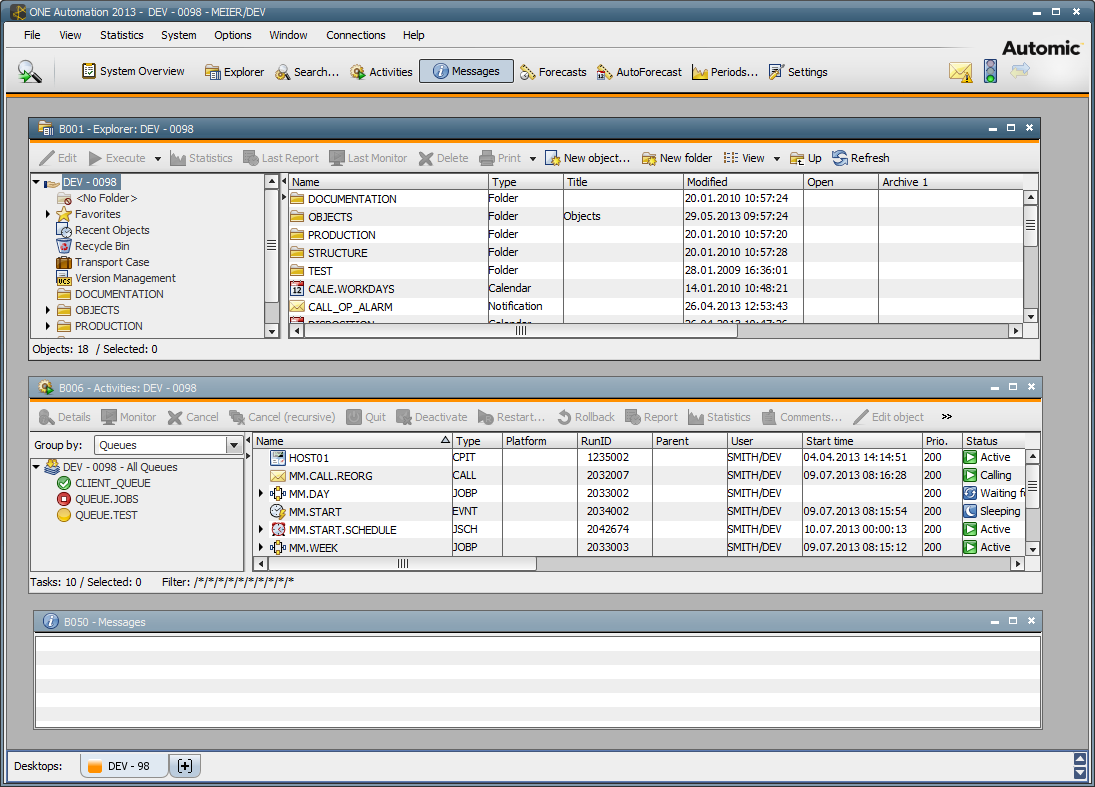Open the Group by Queues combo box

click(168, 445)
